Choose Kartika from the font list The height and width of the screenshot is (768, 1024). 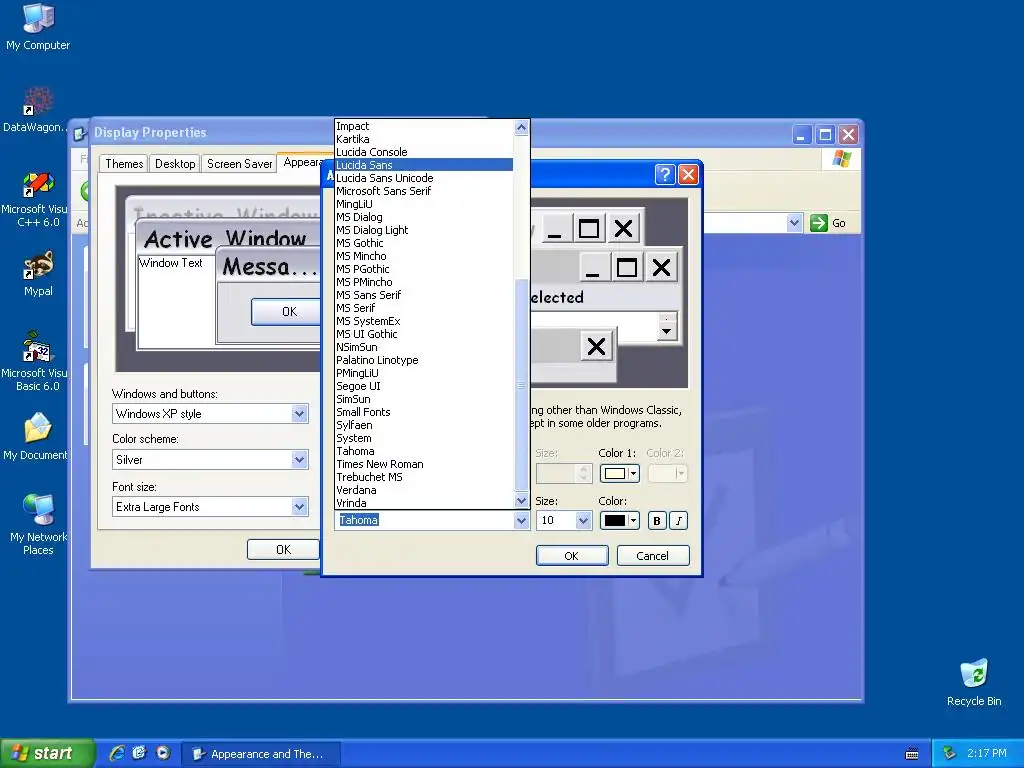[424, 139]
